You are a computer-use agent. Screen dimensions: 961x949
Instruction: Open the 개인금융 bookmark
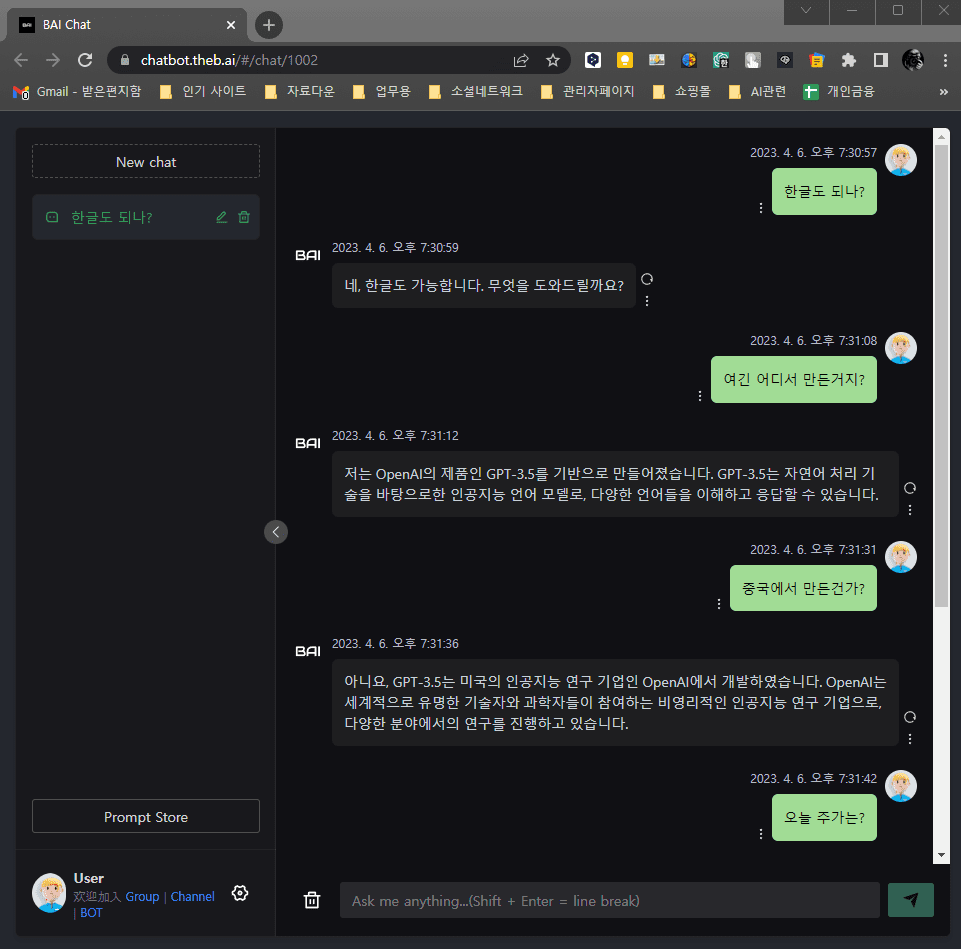point(839,92)
